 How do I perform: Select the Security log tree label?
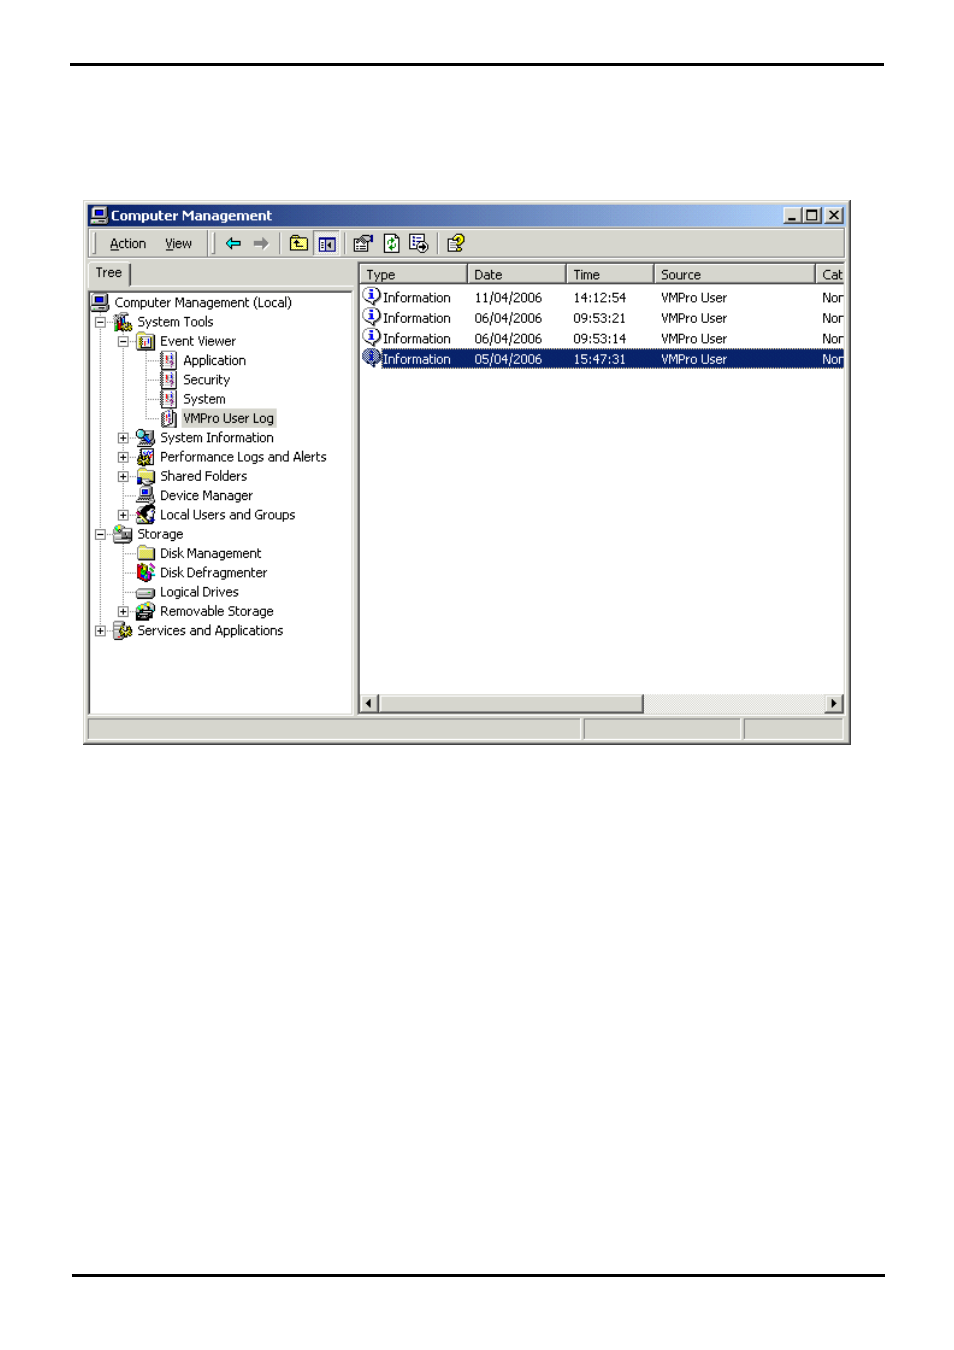pyautogui.click(x=206, y=380)
